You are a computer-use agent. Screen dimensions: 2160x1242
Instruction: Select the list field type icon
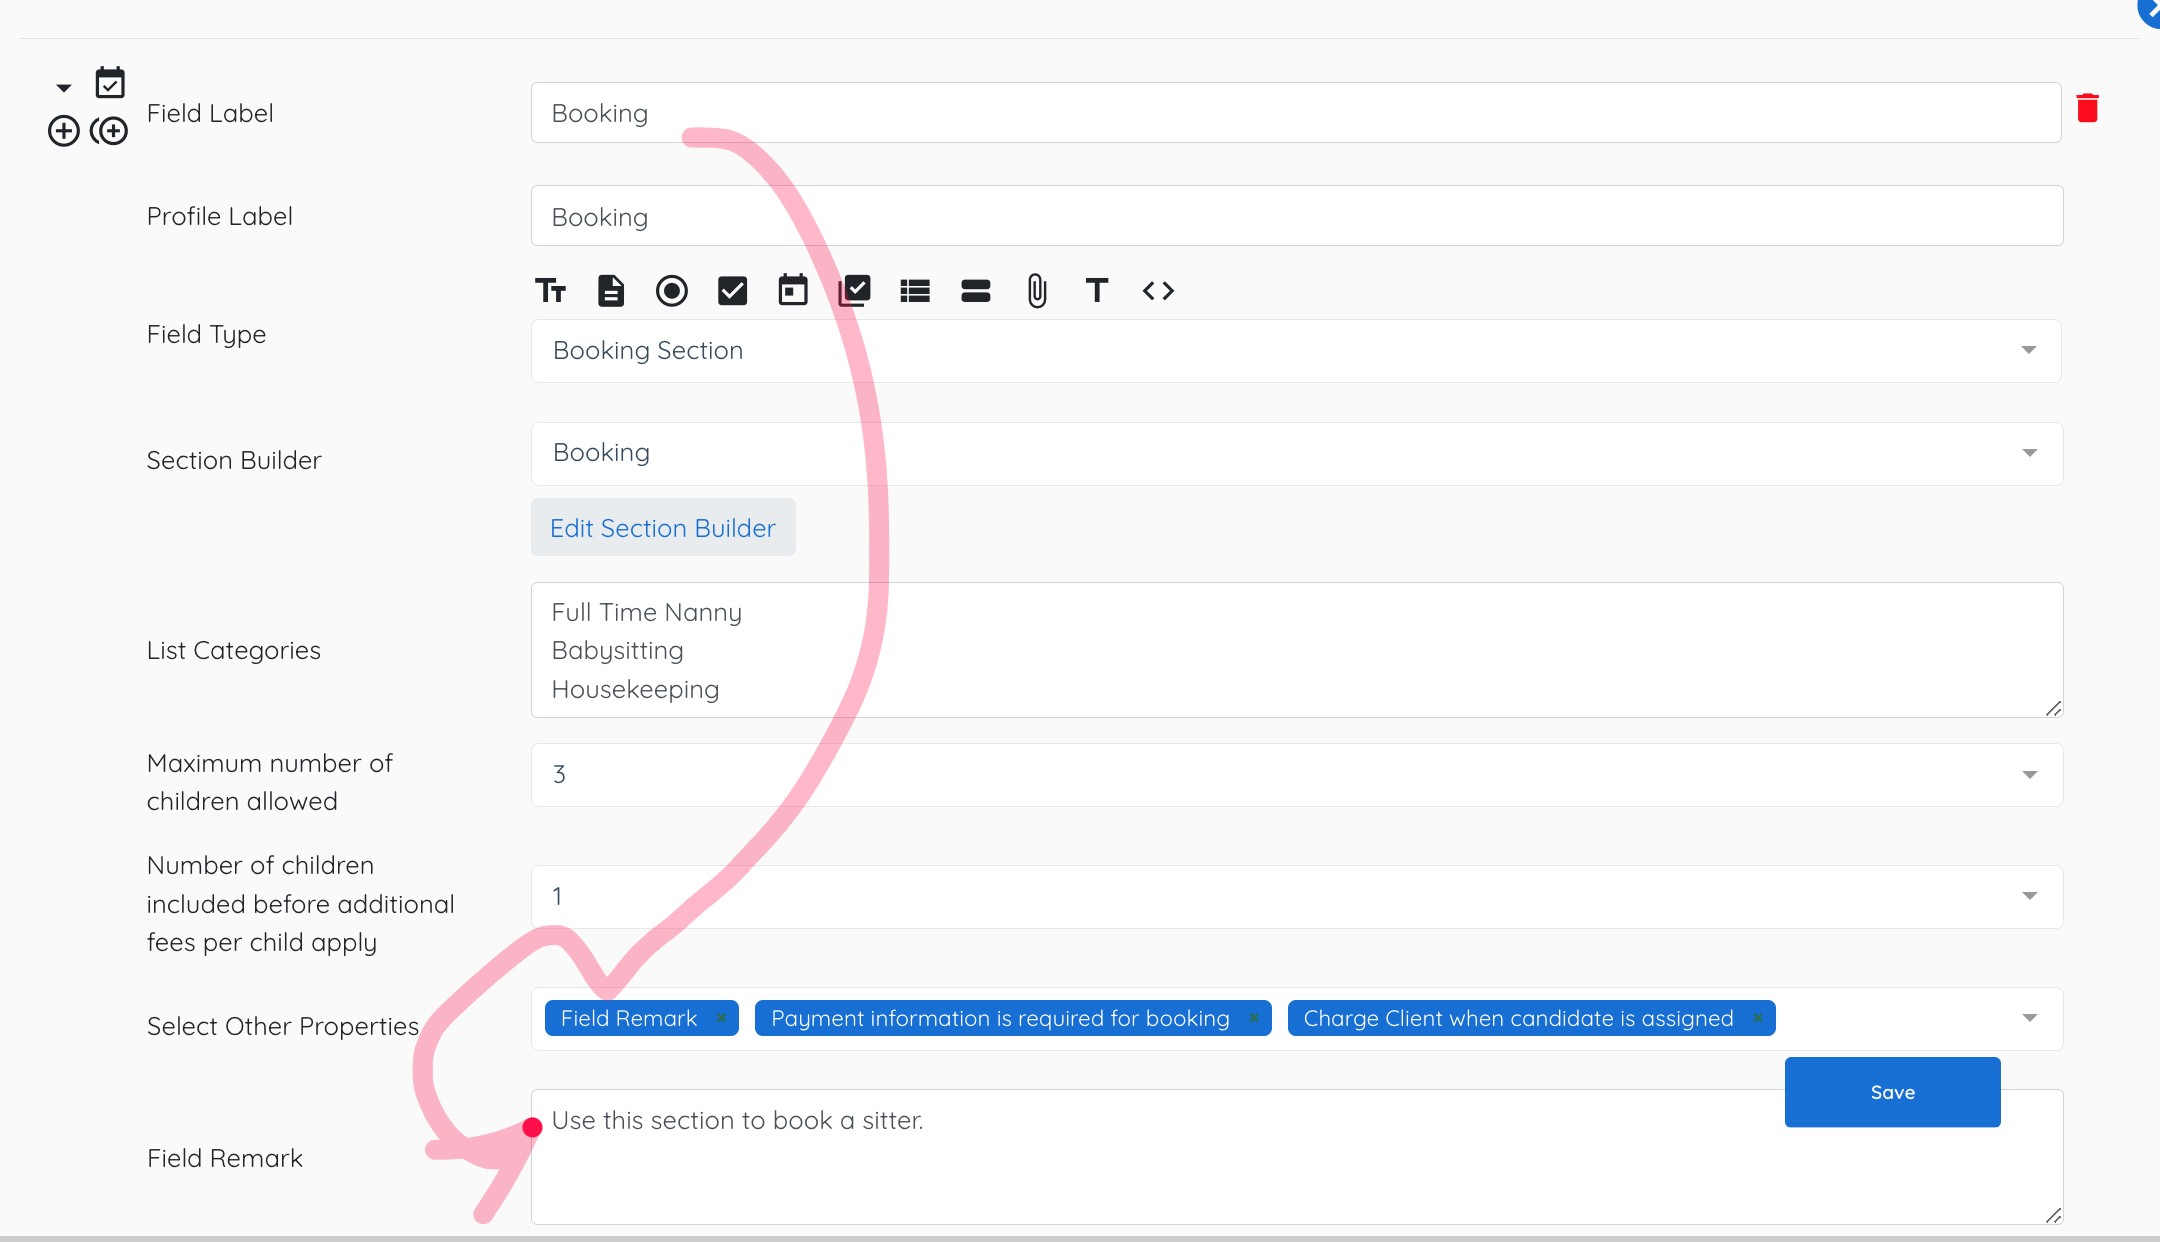pyautogui.click(x=915, y=291)
